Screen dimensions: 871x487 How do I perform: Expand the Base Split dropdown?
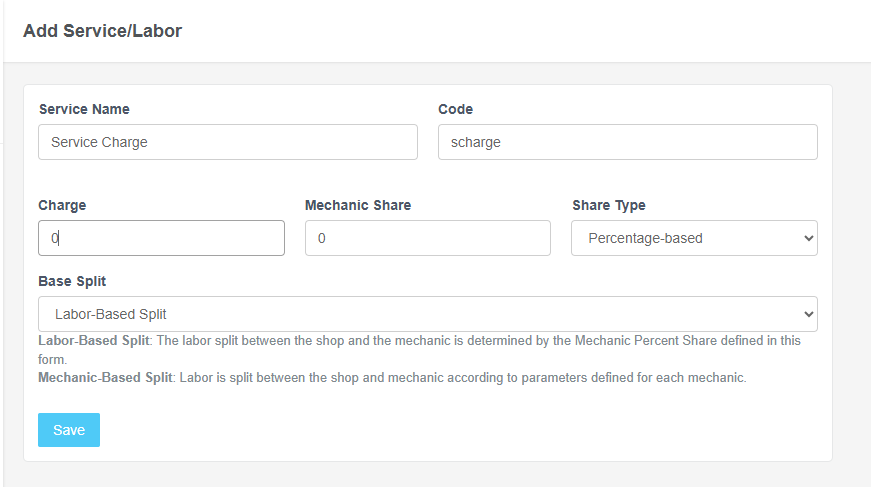point(427,314)
